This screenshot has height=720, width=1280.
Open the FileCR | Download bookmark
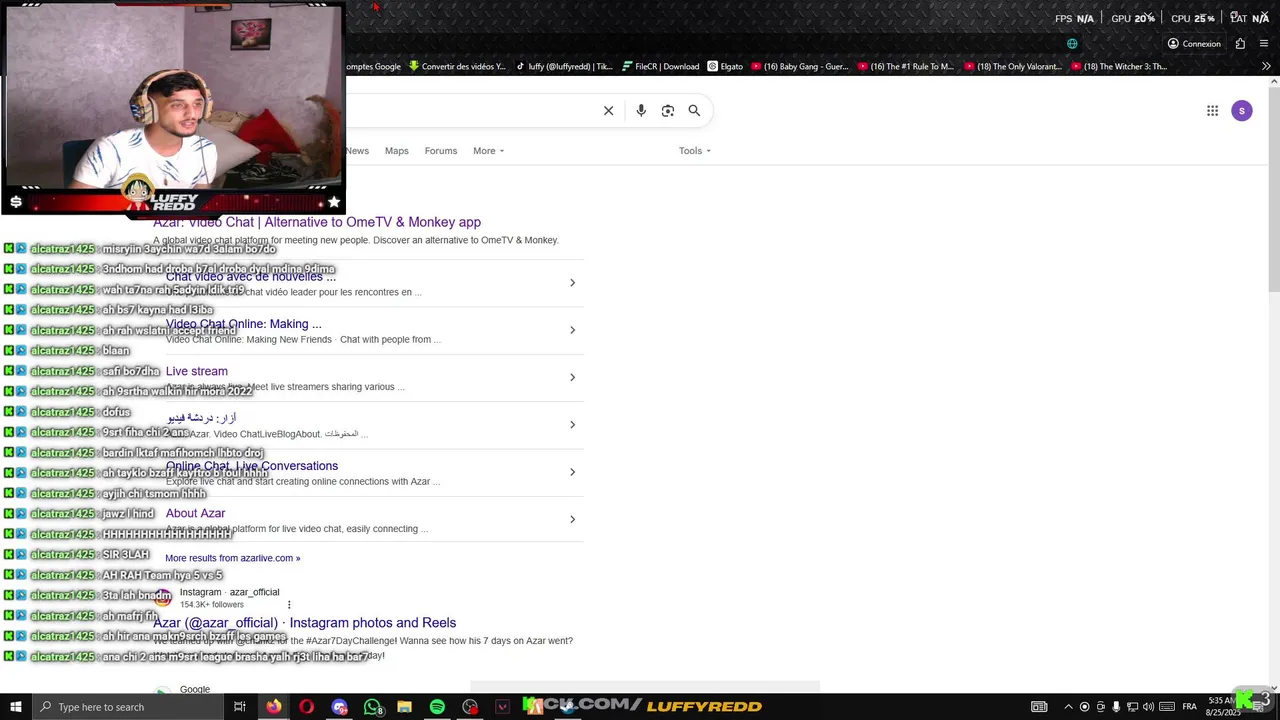click(x=660, y=67)
